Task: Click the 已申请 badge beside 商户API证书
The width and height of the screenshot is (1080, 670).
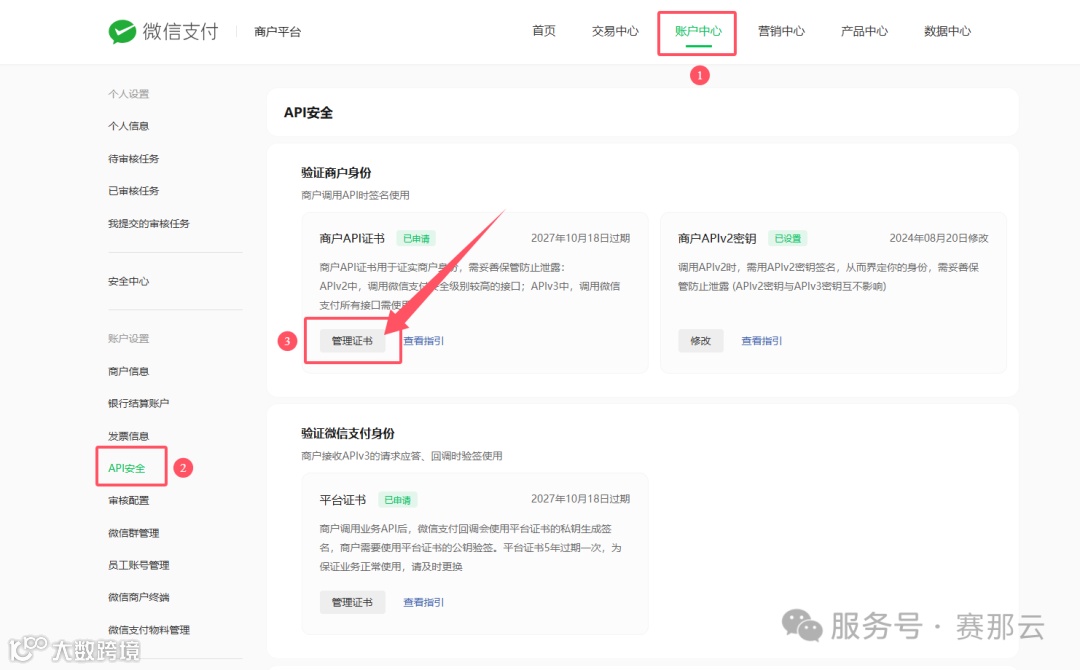Action: click(416, 239)
